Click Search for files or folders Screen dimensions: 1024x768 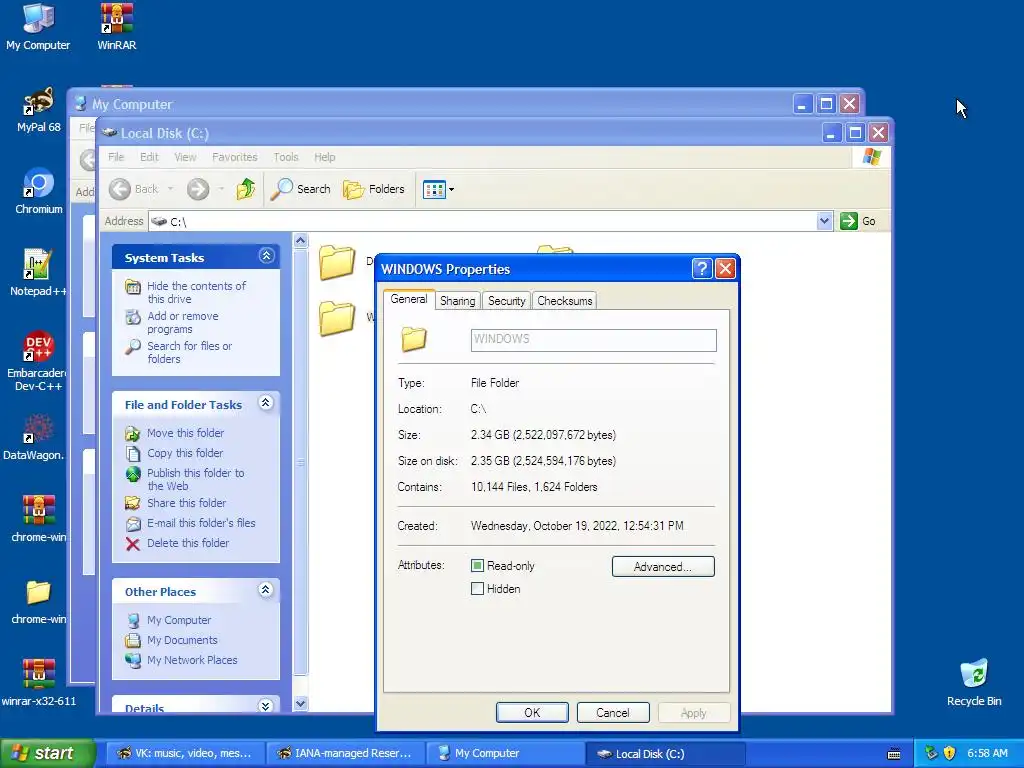(x=189, y=353)
